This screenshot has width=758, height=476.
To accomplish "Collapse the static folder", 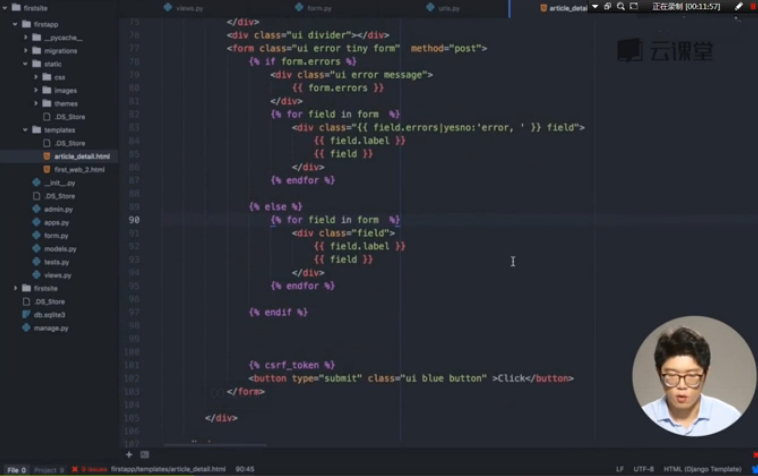I will point(26,63).
